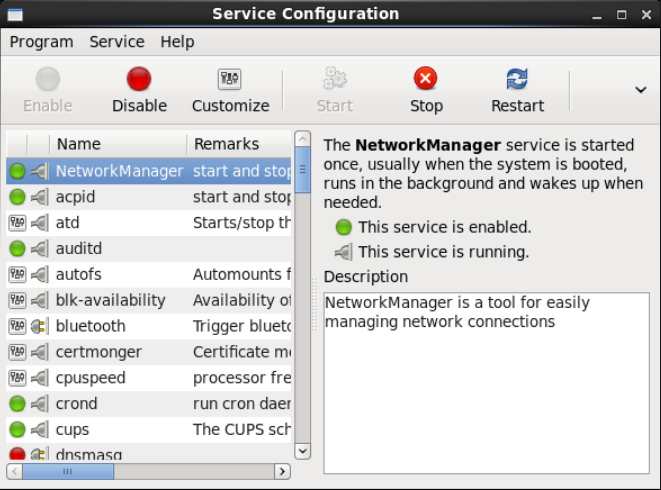Expand the toolbar overflow arrow
661x490 pixels.
click(x=641, y=89)
